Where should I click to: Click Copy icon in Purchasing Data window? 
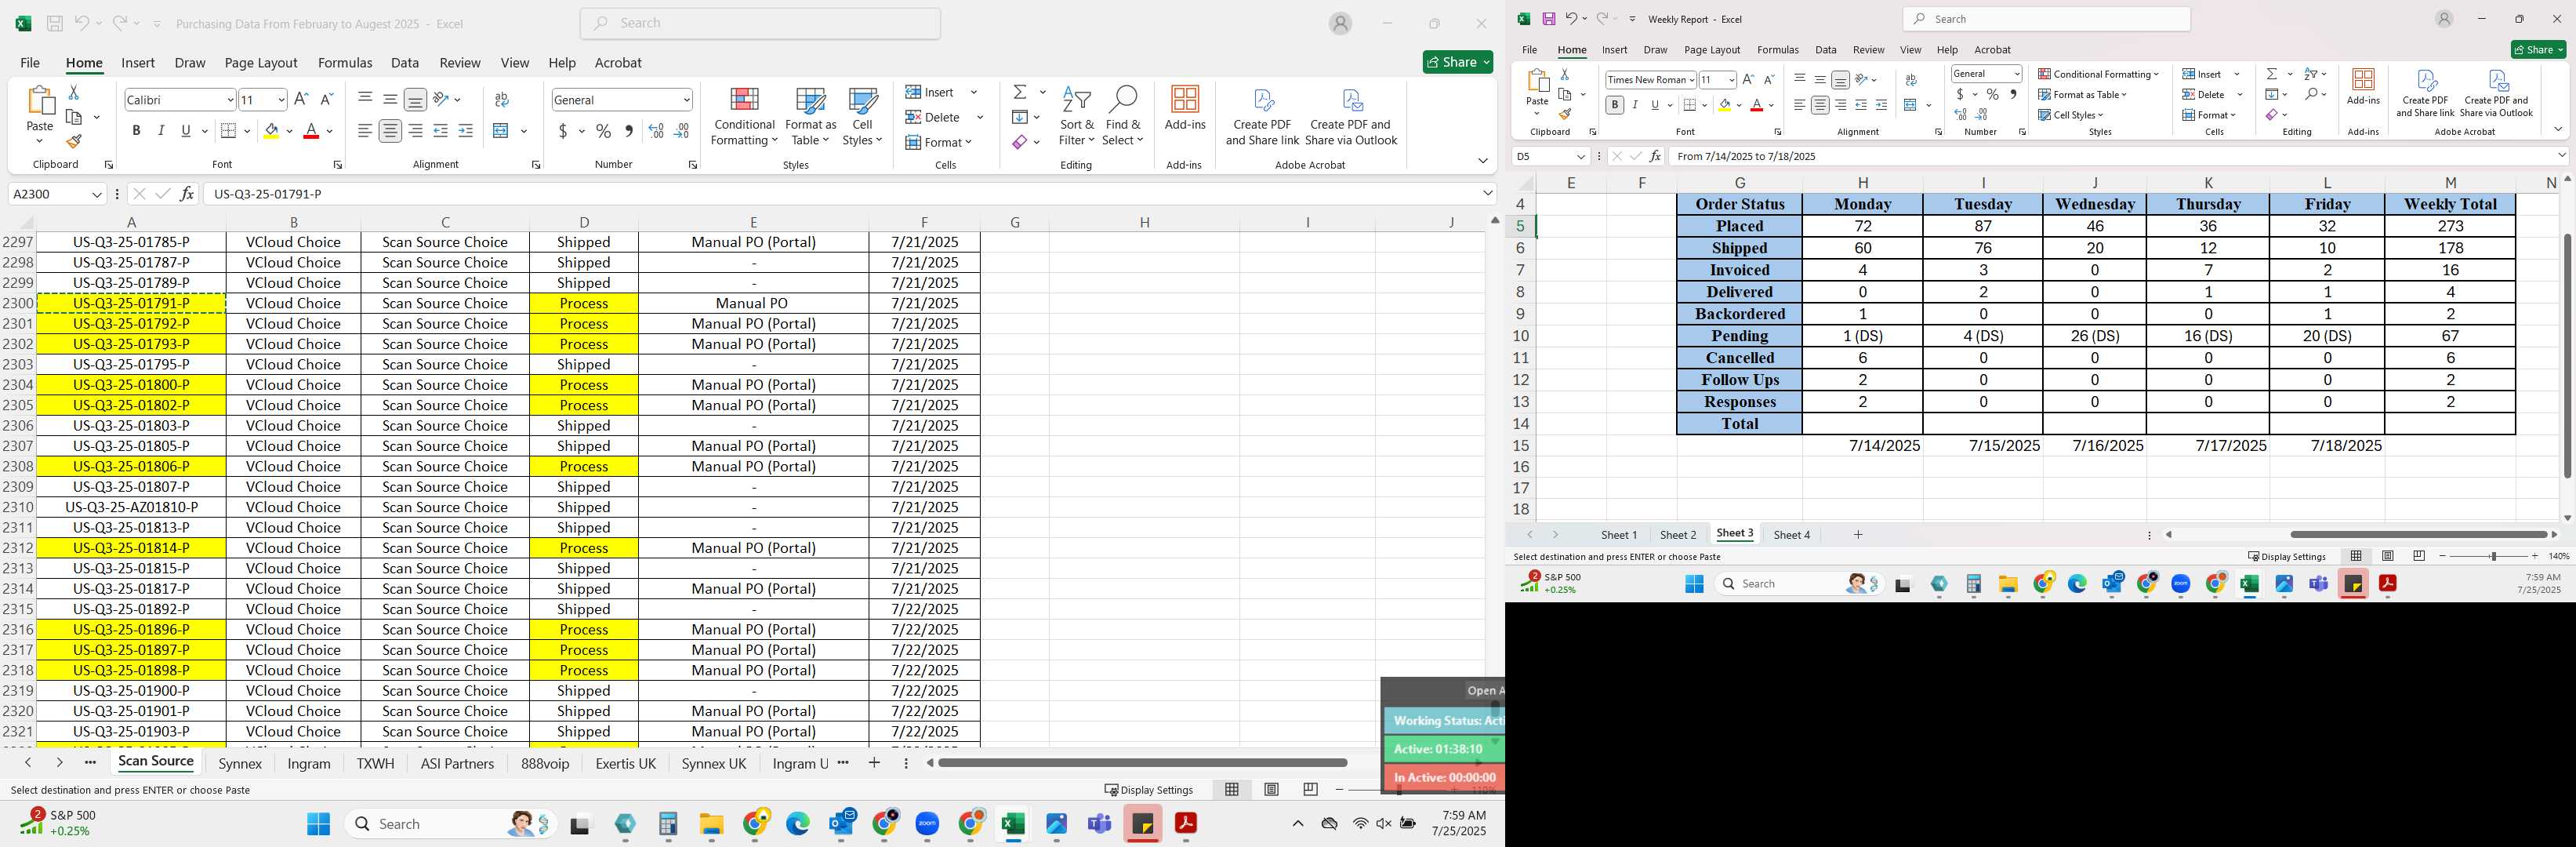tap(73, 117)
